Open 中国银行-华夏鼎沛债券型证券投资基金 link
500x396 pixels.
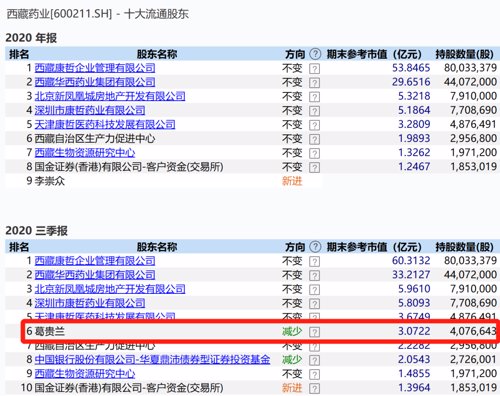(152, 360)
